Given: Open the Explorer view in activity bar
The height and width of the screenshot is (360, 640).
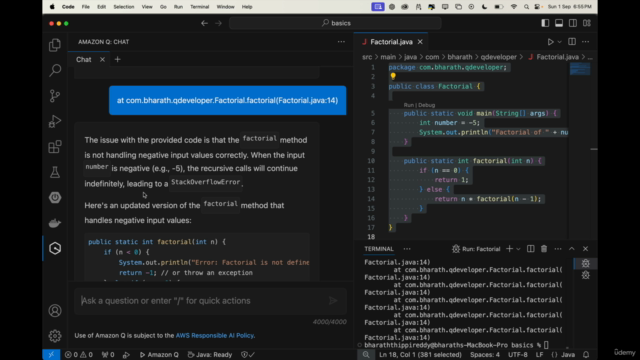Looking at the screenshot, I should [x=55, y=45].
